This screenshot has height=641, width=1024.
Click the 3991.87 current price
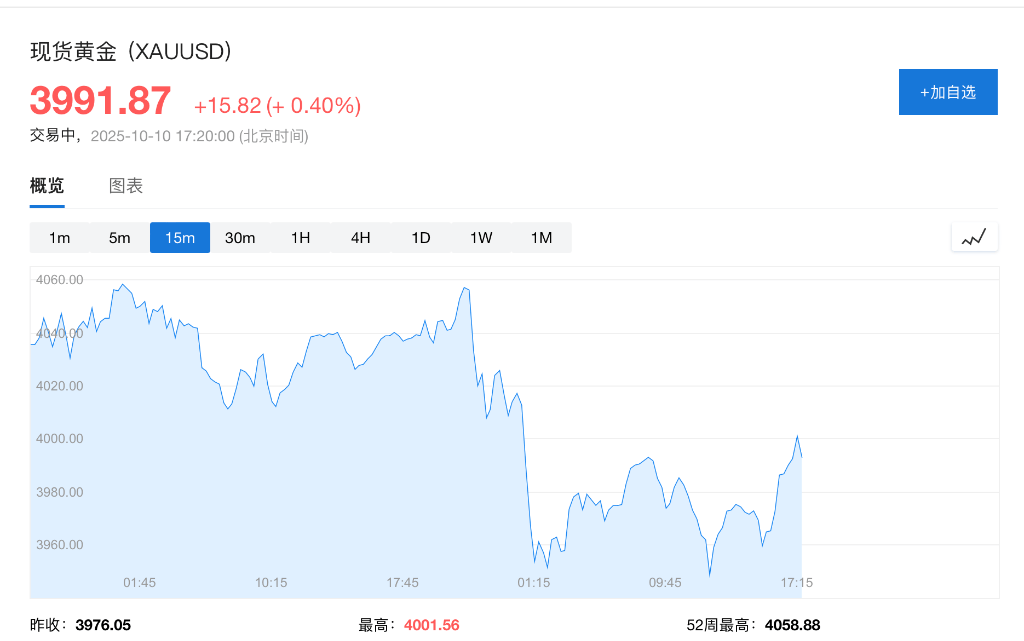click(x=101, y=101)
